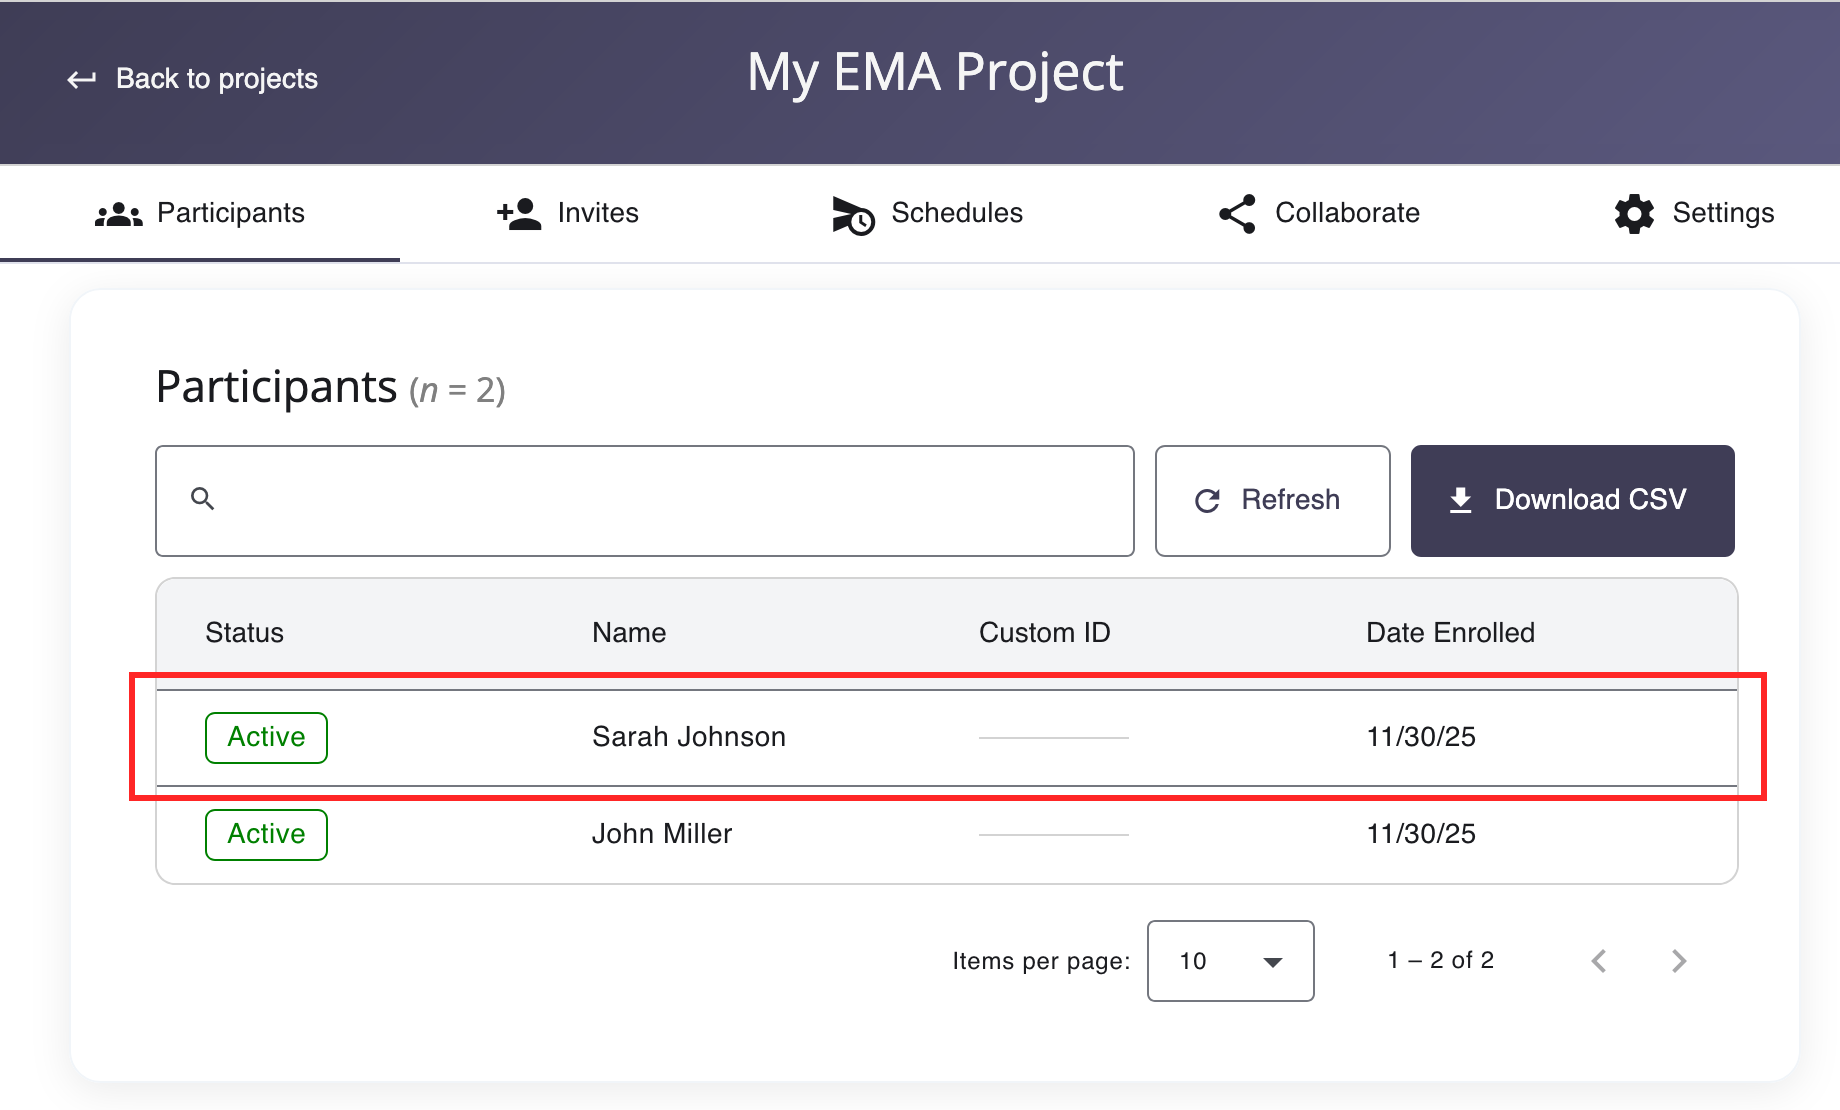The height and width of the screenshot is (1110, 1840).
Task: Click the search magnifier icon
Action: point(203,499)
